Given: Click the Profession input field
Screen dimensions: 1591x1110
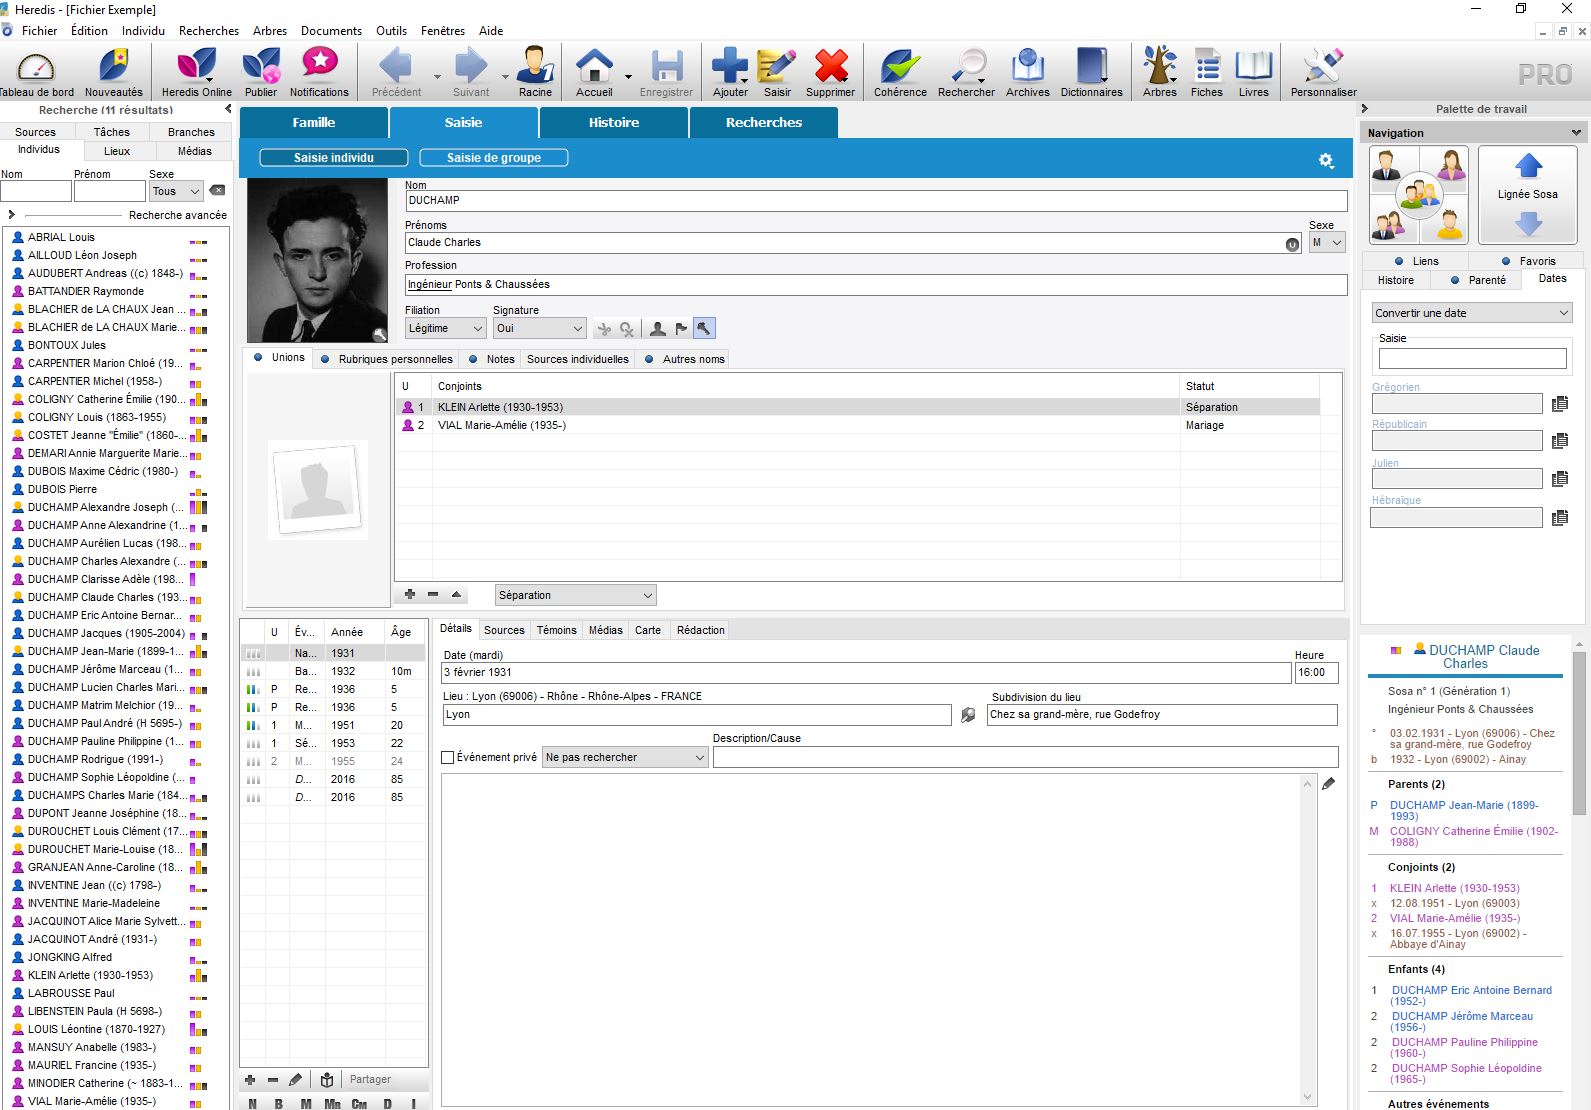Looking at the screenshot, I should 875,284.
